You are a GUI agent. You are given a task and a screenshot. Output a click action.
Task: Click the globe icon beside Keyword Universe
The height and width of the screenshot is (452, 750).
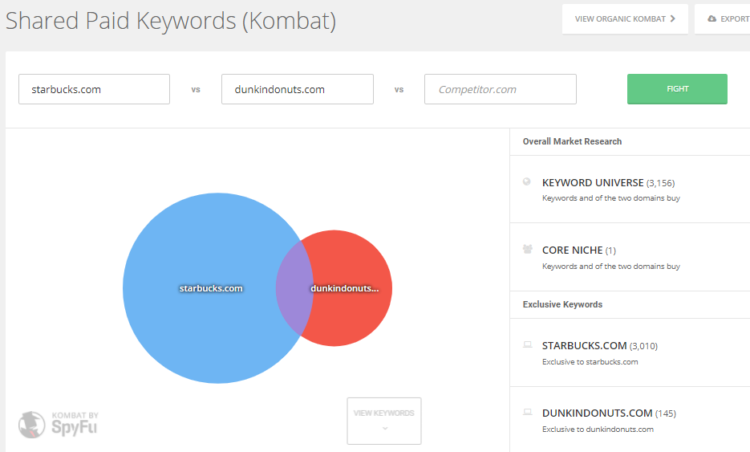point(527,182)
